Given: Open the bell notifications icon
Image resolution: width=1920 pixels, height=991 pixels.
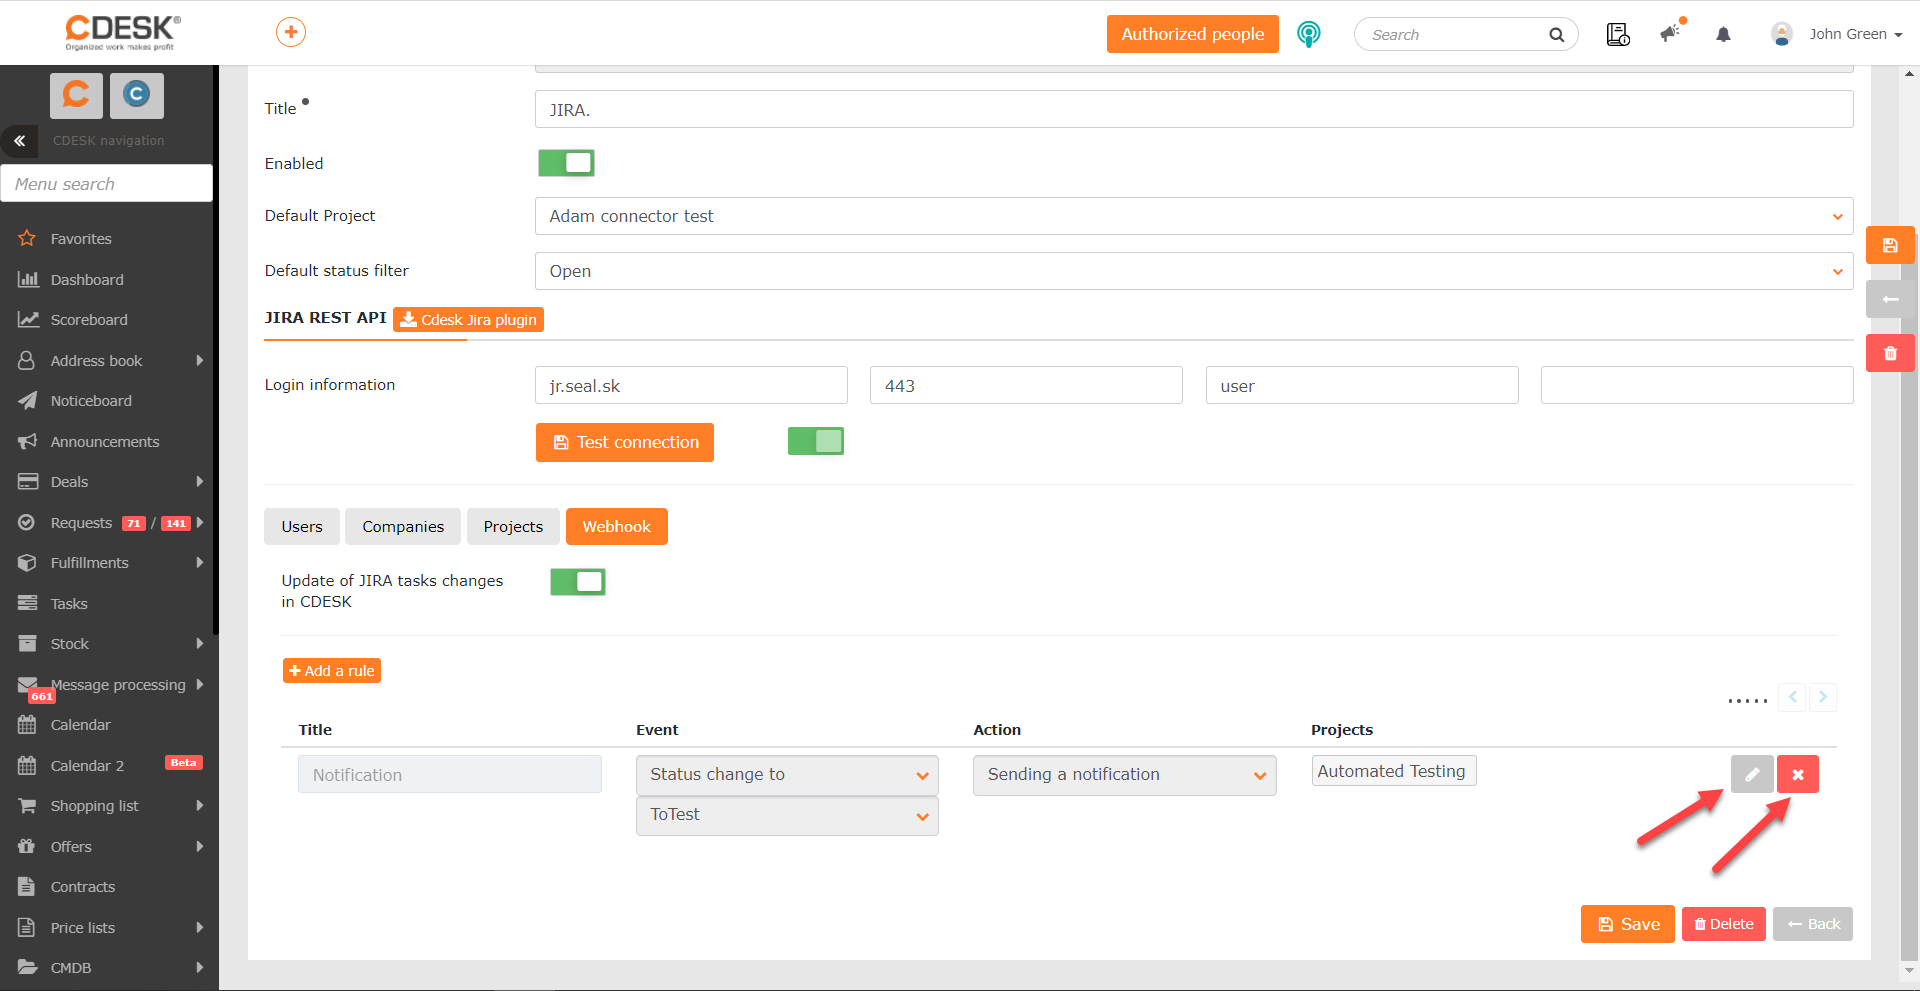Looking at the screenshot, I should 1723,34.
